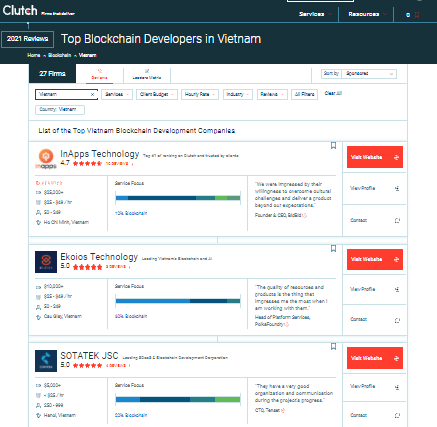
Task: Open the saved bookmarks icon in header
Action: pos(417,15)
